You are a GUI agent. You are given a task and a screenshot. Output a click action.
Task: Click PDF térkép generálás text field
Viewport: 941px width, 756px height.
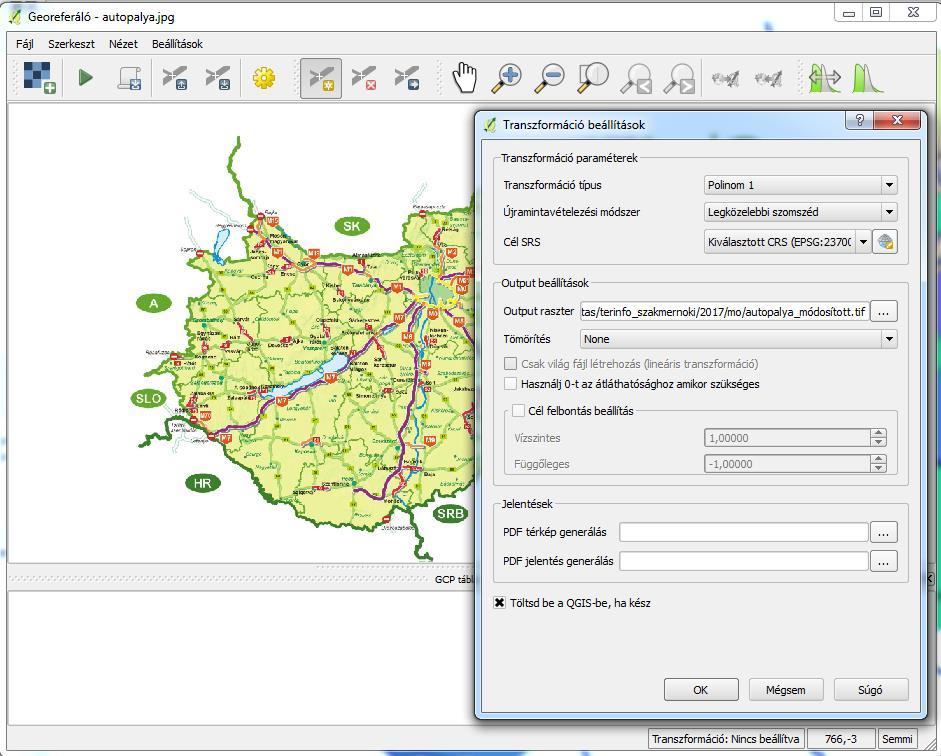[x=744, y=532]
